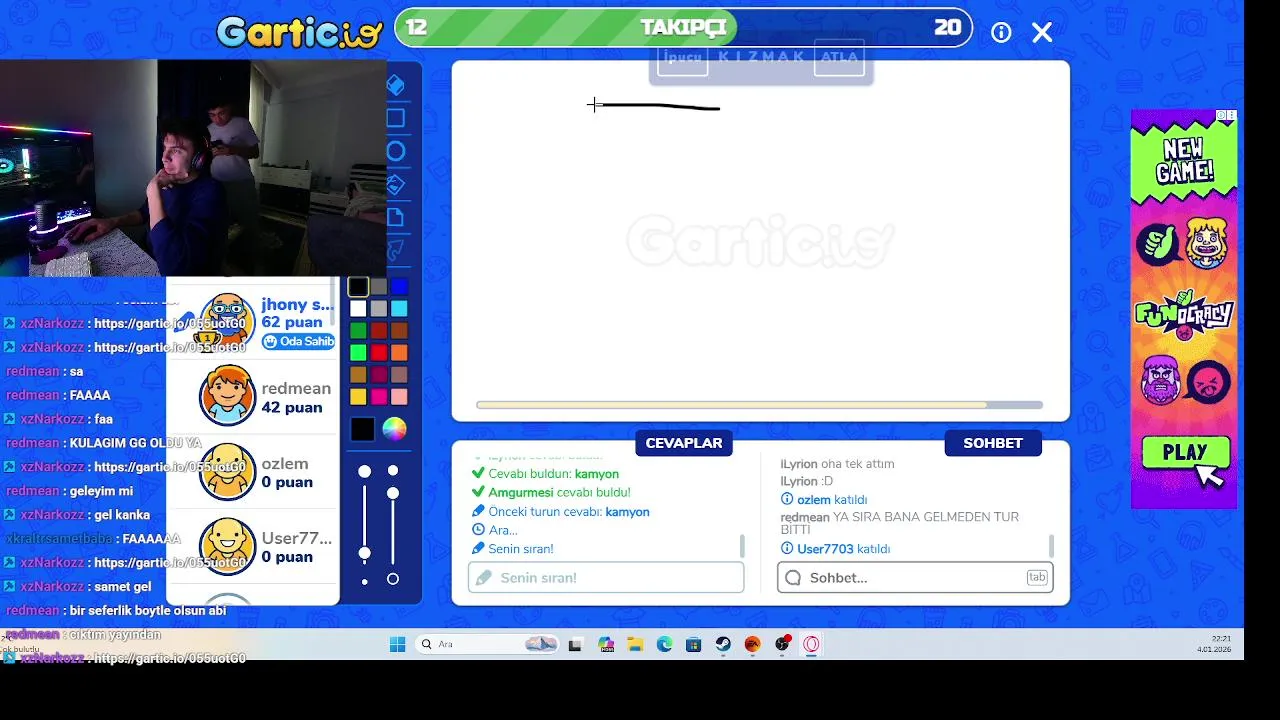Viewport: 1280px width, 720px height.
Task: Open Task View on the taskbar
Action: click(x=575, y=644)
